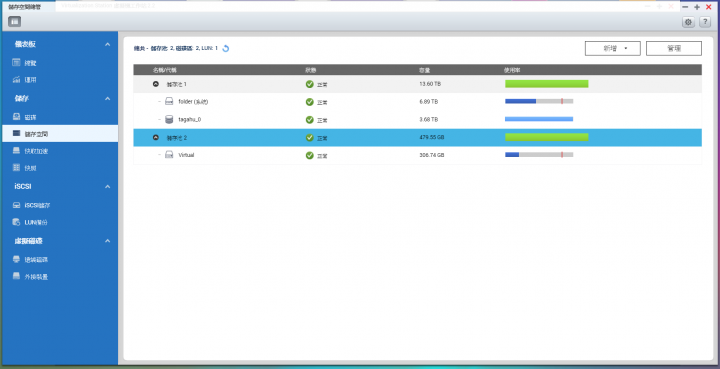Screen dimensions: 720x369
Task: Collapse the Storage Pool 1 row arrow
Action: (156, 84)
